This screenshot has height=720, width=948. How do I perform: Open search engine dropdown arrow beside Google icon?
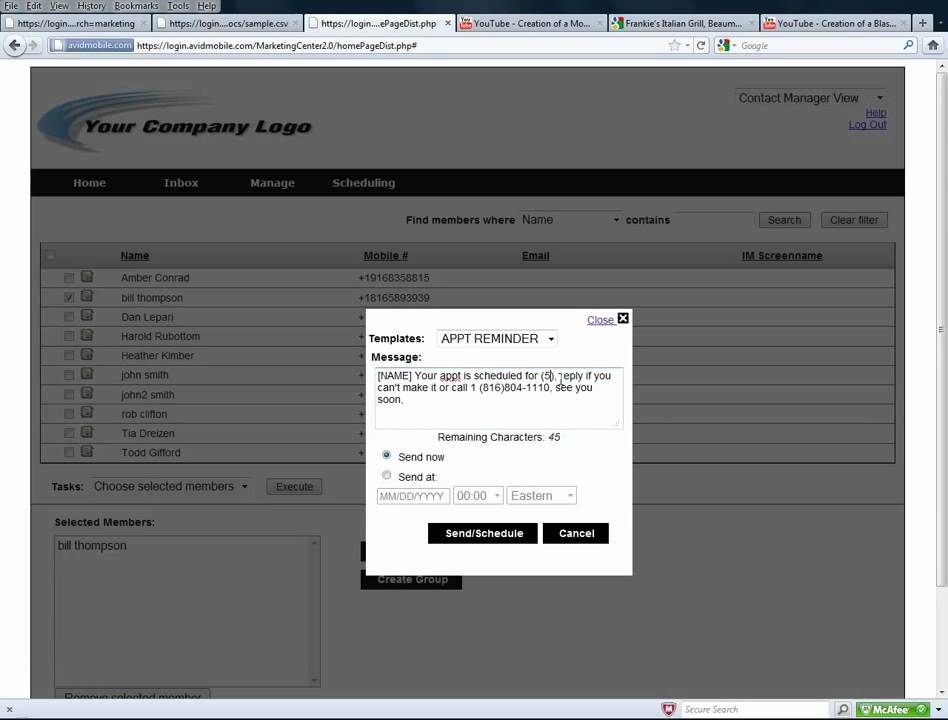[734, 46]
